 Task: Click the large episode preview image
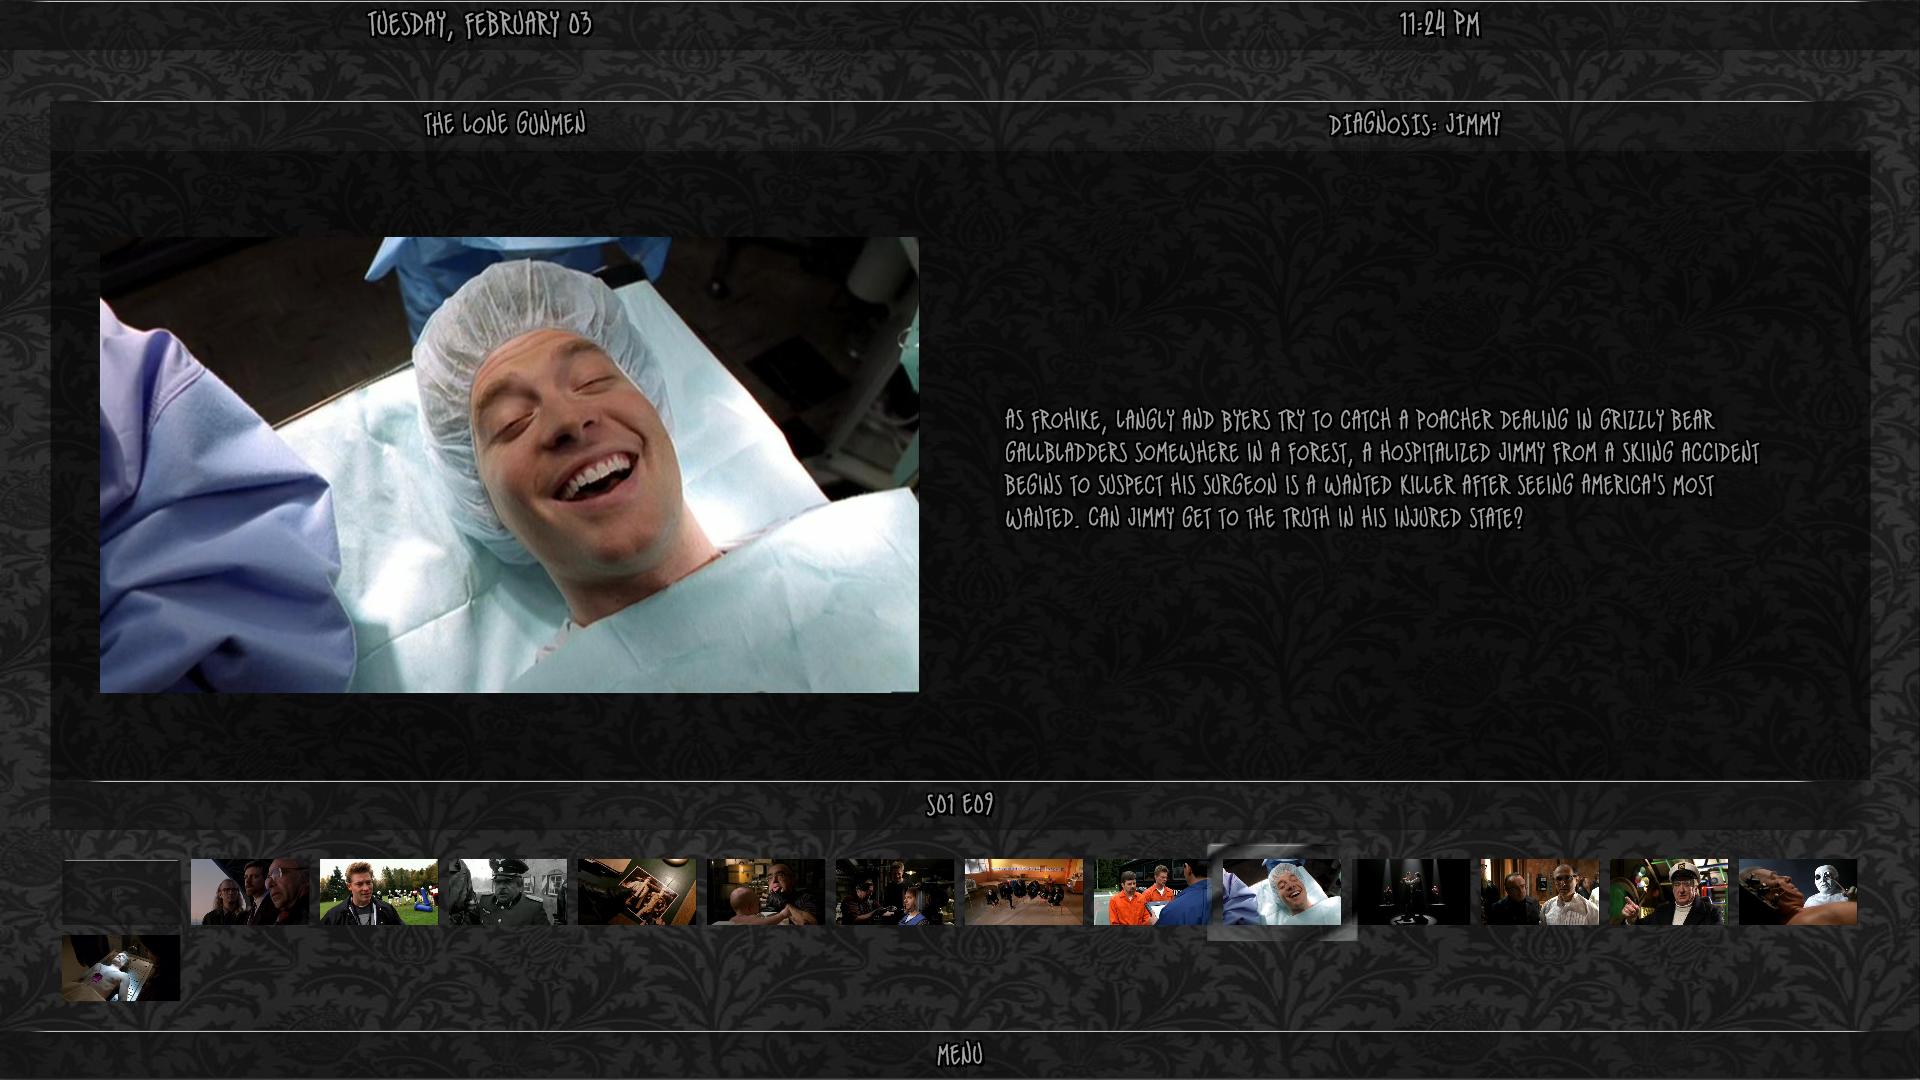pyautogui.click(x=509, y=465)
